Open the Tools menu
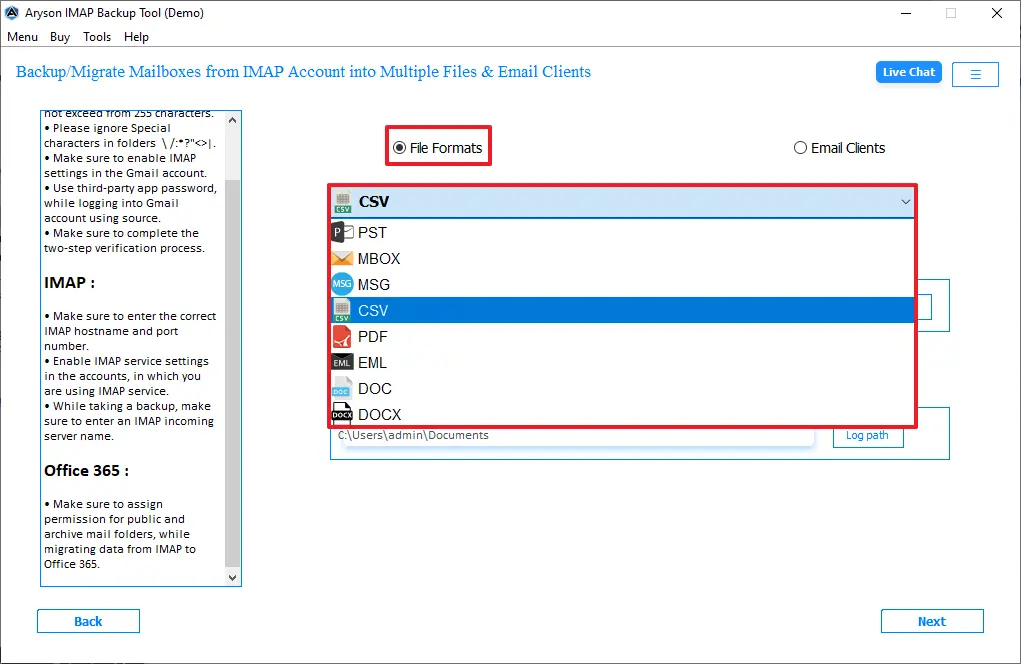 click(97, 37)
